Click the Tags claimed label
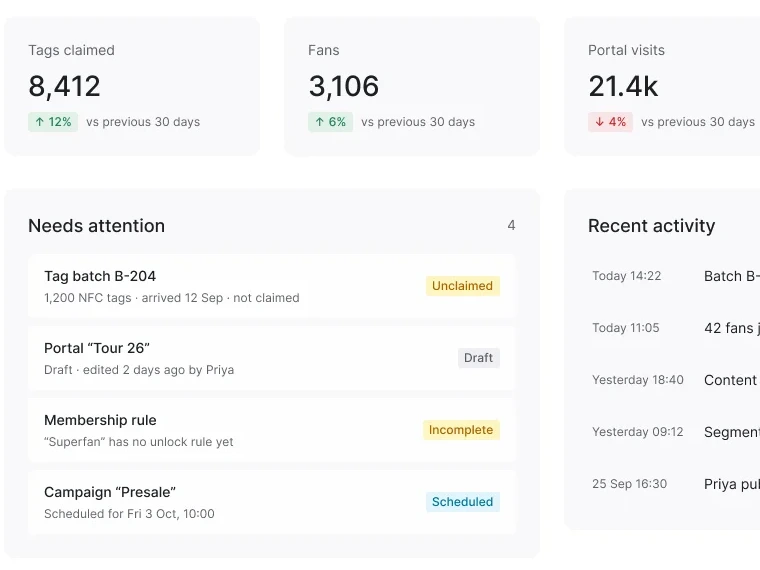 [x=71, y=50]
